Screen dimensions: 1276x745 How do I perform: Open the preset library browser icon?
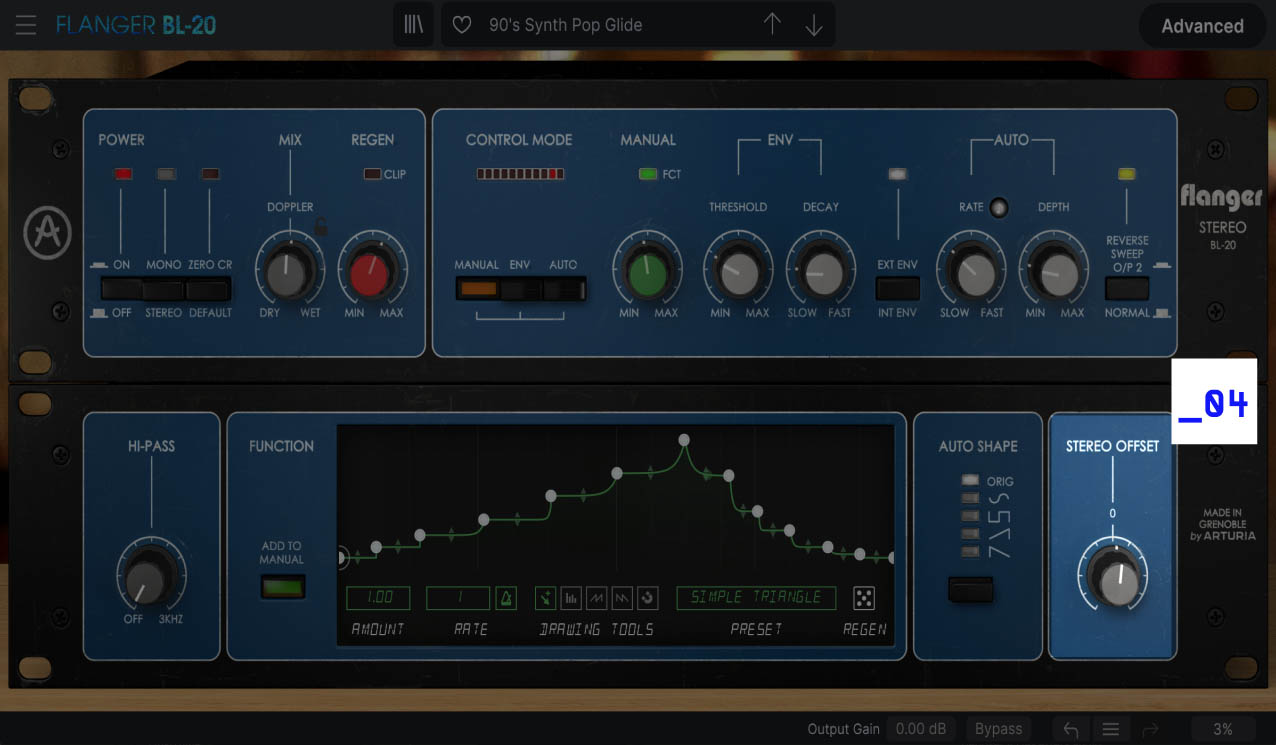[x=413, y=24]
